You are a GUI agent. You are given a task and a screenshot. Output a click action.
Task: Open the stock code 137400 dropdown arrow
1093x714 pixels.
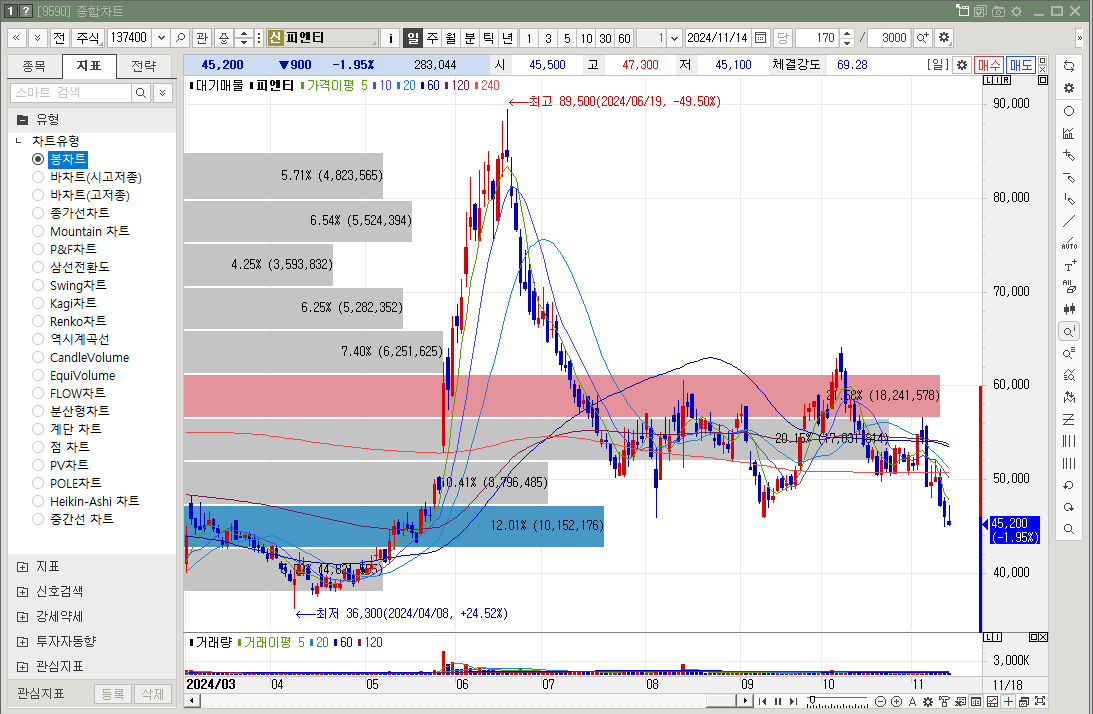161,38
